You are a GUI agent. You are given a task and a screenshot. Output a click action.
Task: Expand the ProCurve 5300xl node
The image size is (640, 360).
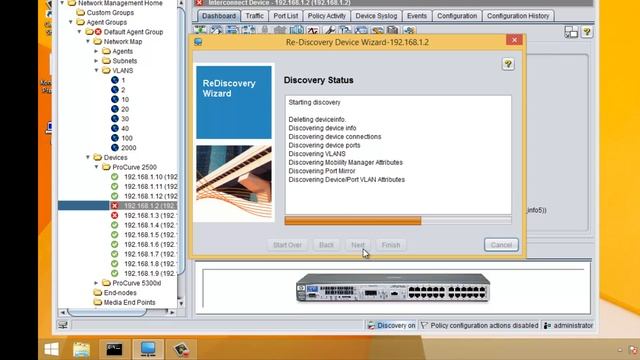(x=97, y=283)
